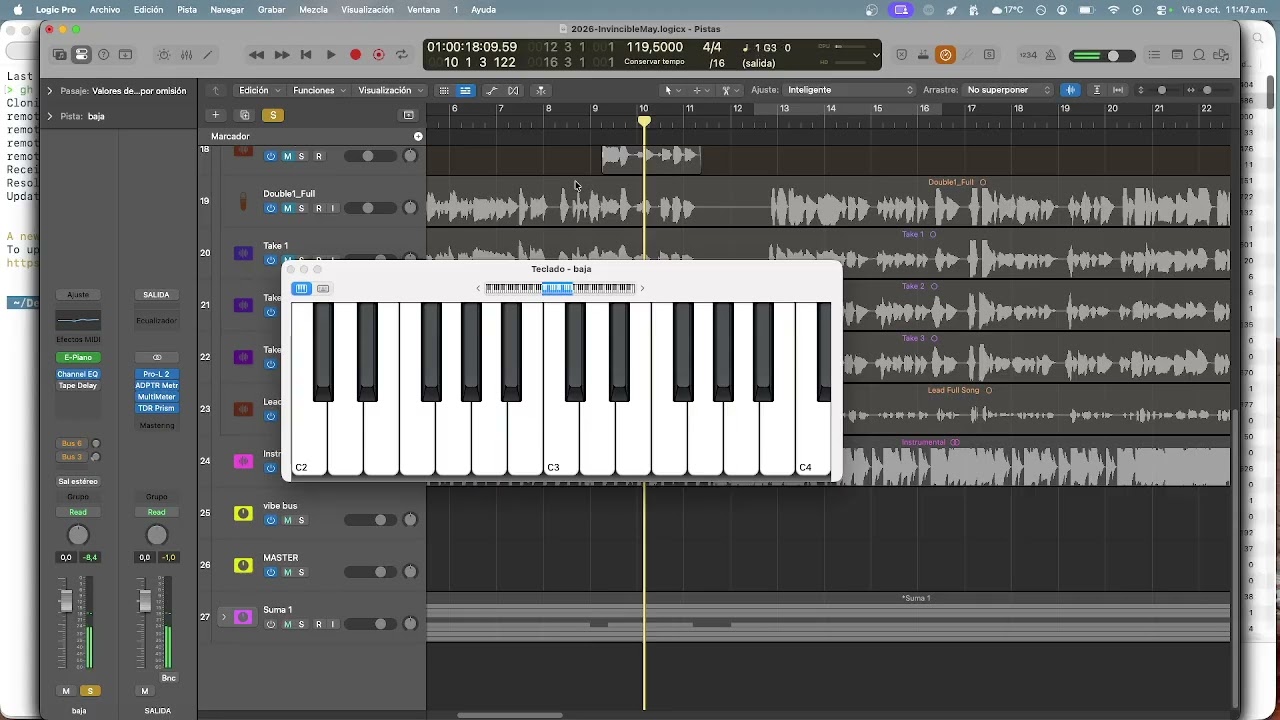Expand the Suma 1 track stack
1280x720 pixels.
[x=224, y=617]
